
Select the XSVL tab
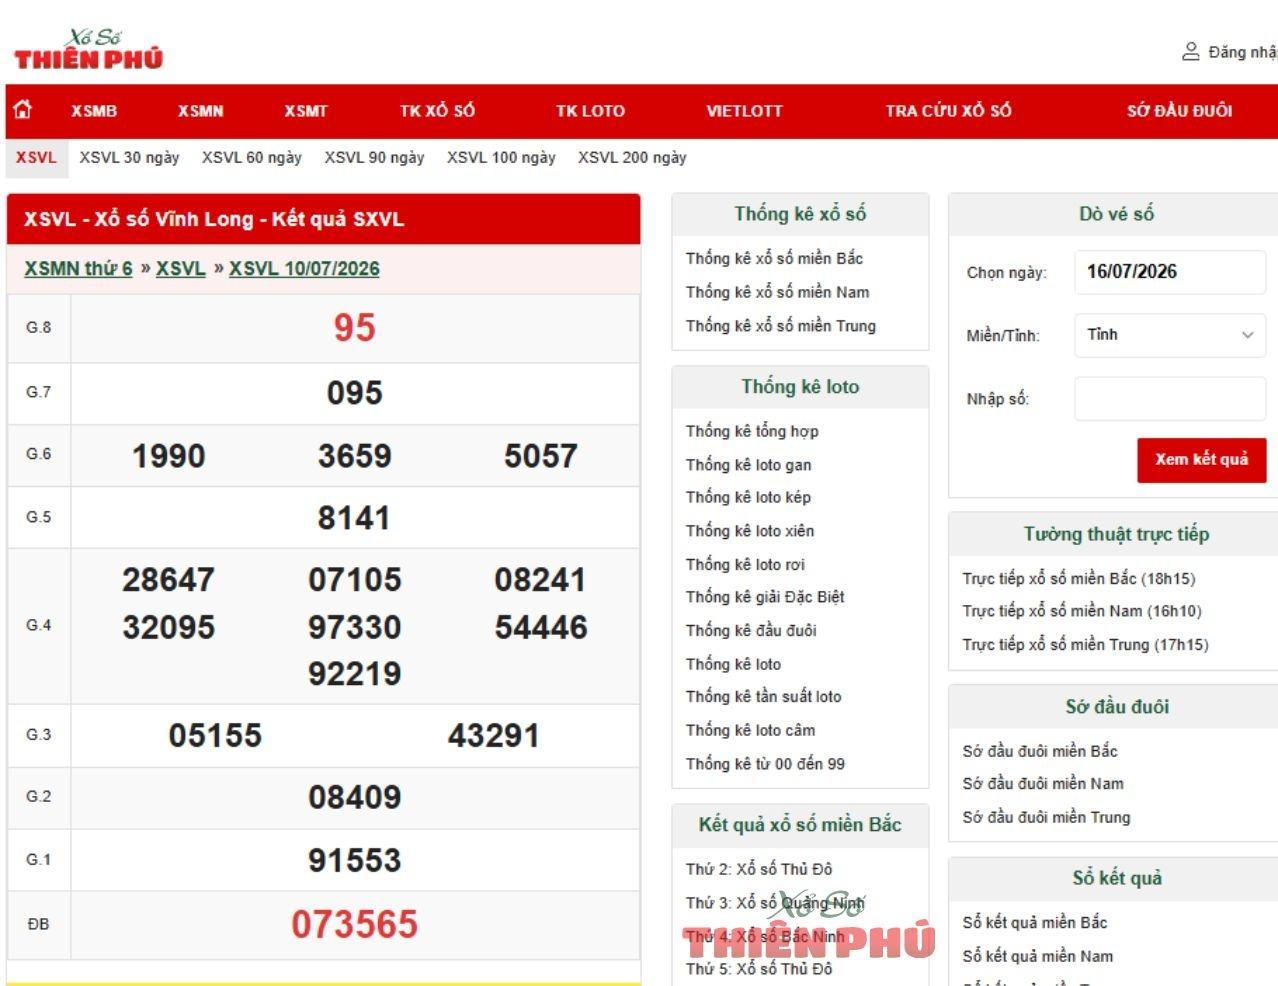click(36, 157)
